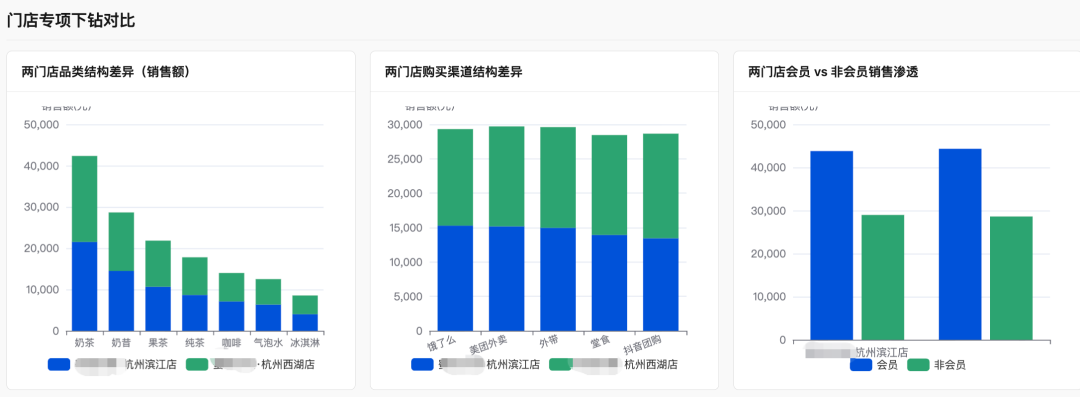
Task: Select the green segment of the 堂食 bar
Action: (x=610, y=185)
